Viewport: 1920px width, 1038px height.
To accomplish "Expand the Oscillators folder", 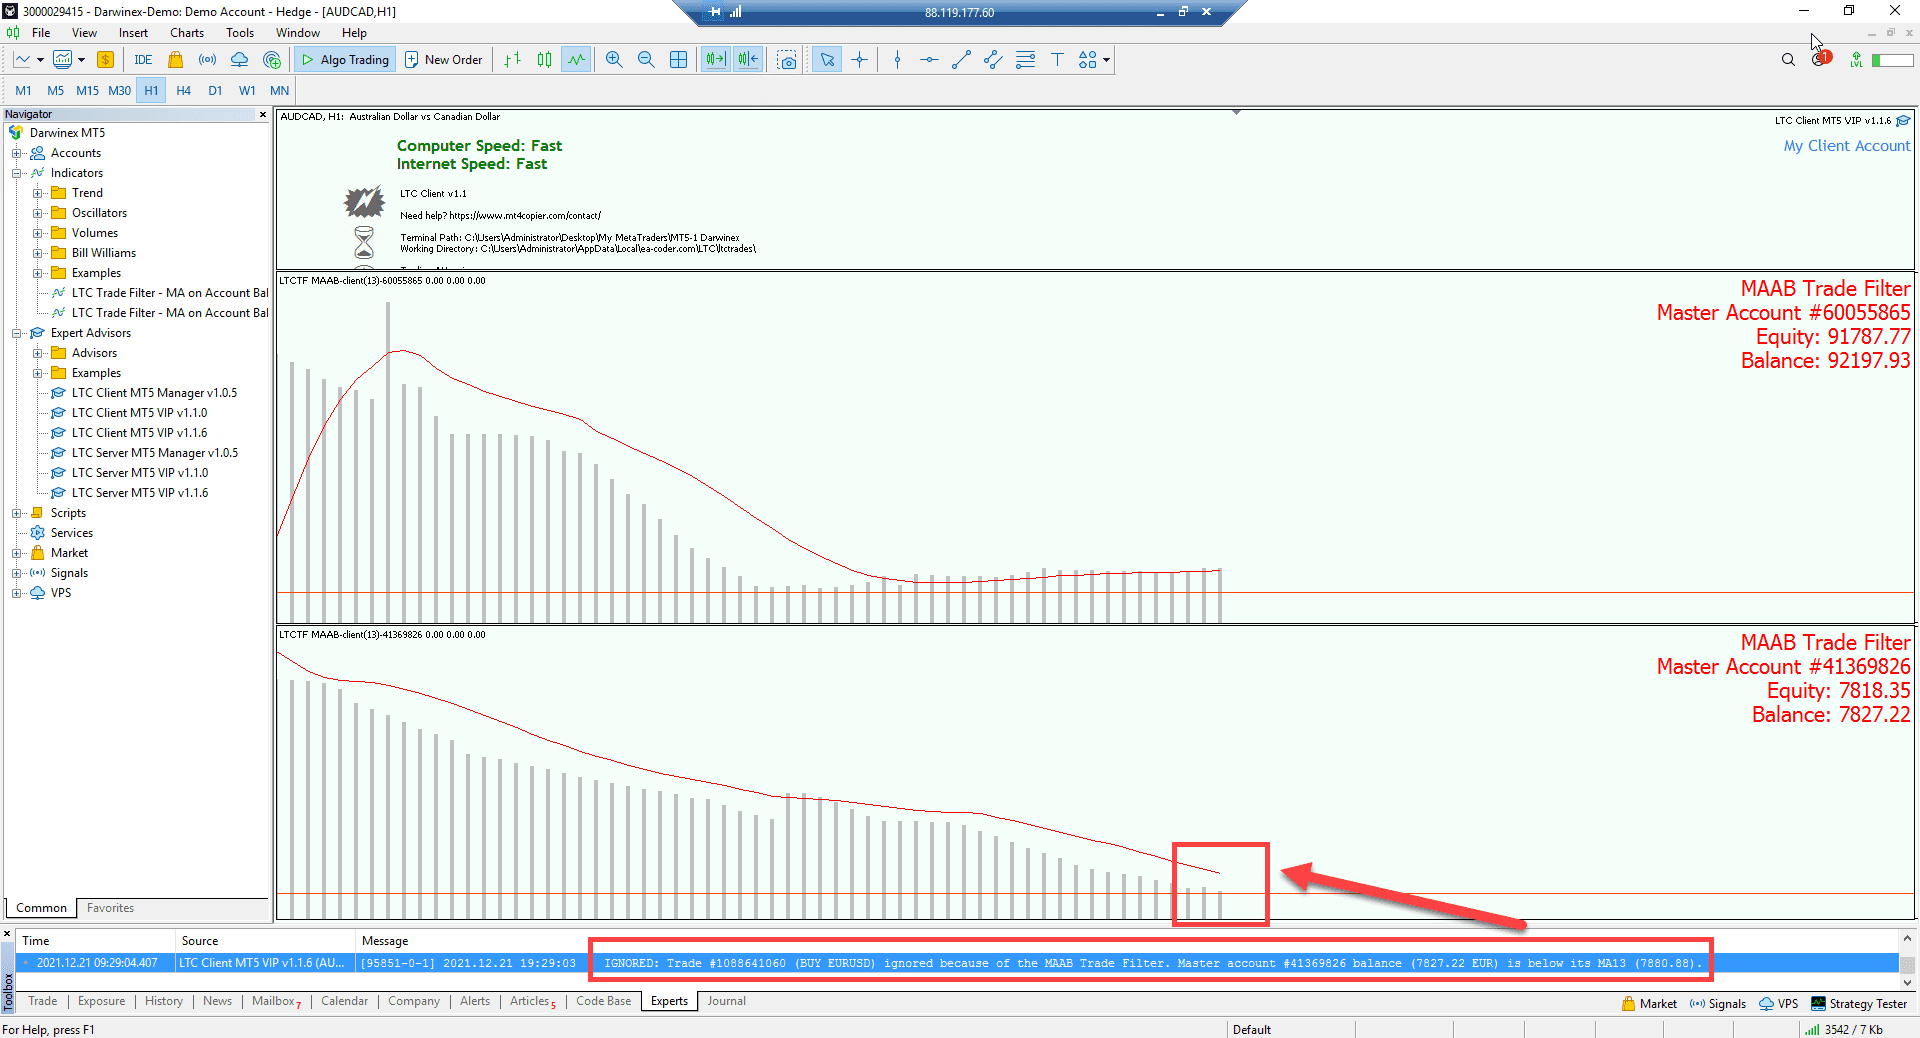I will 37,213.
